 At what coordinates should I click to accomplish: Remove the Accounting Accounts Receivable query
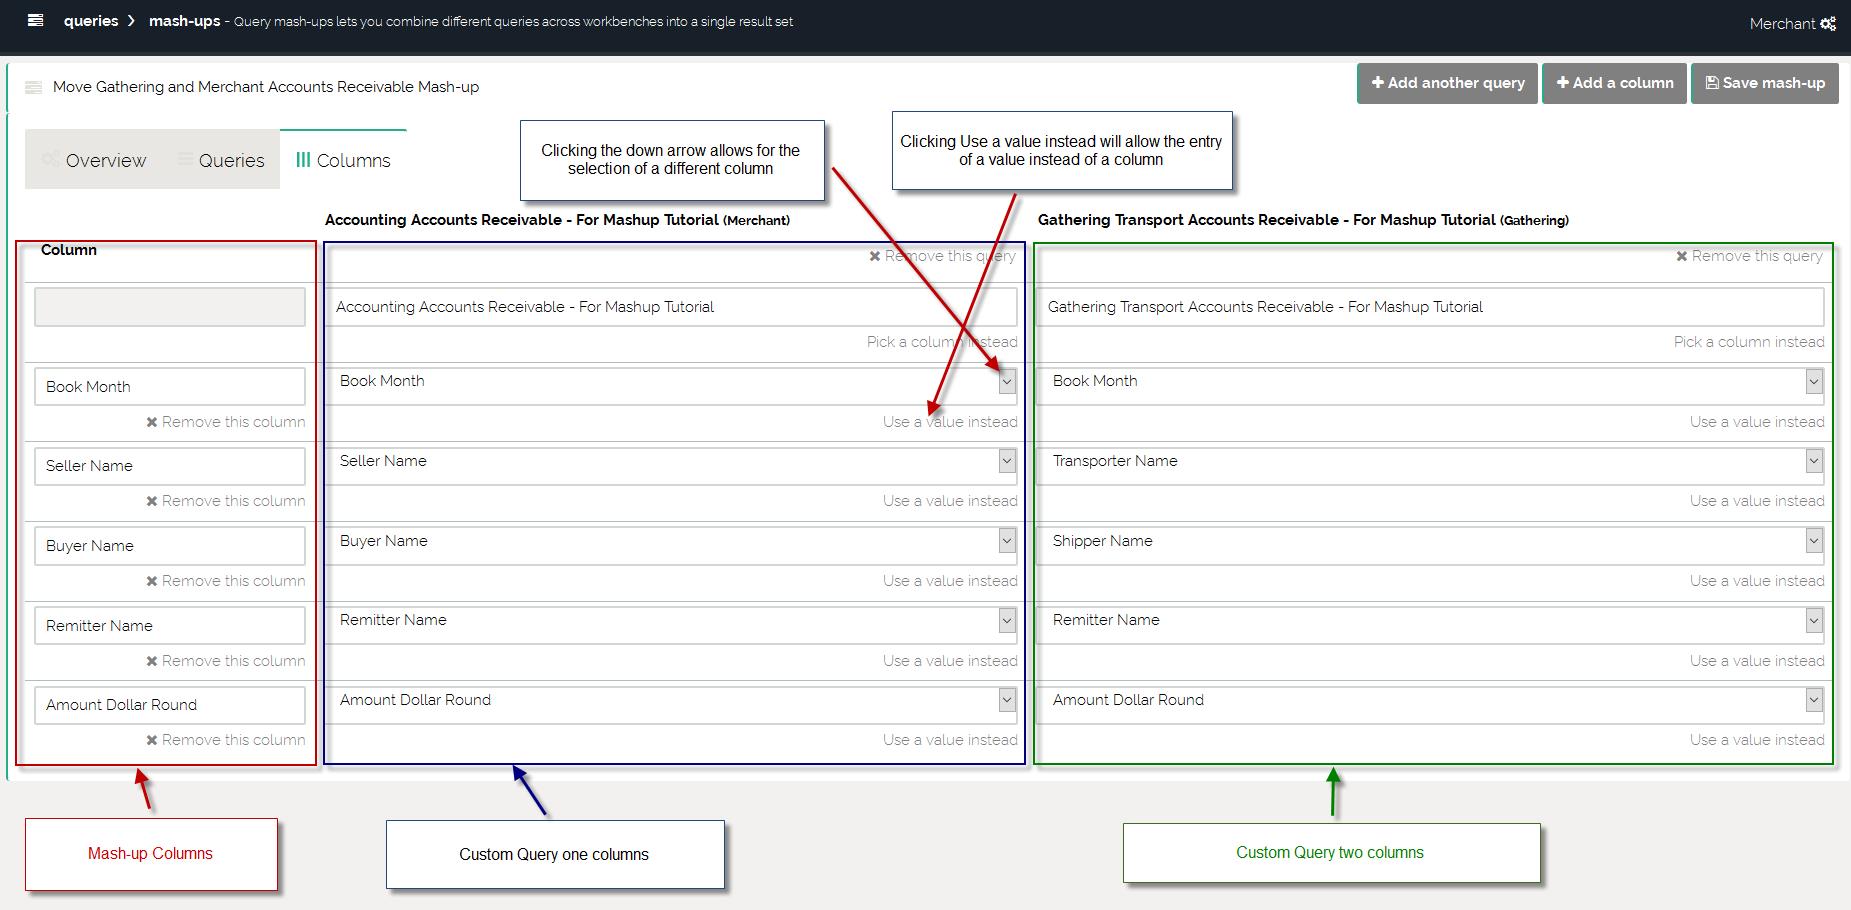click(x=942, y=256)
